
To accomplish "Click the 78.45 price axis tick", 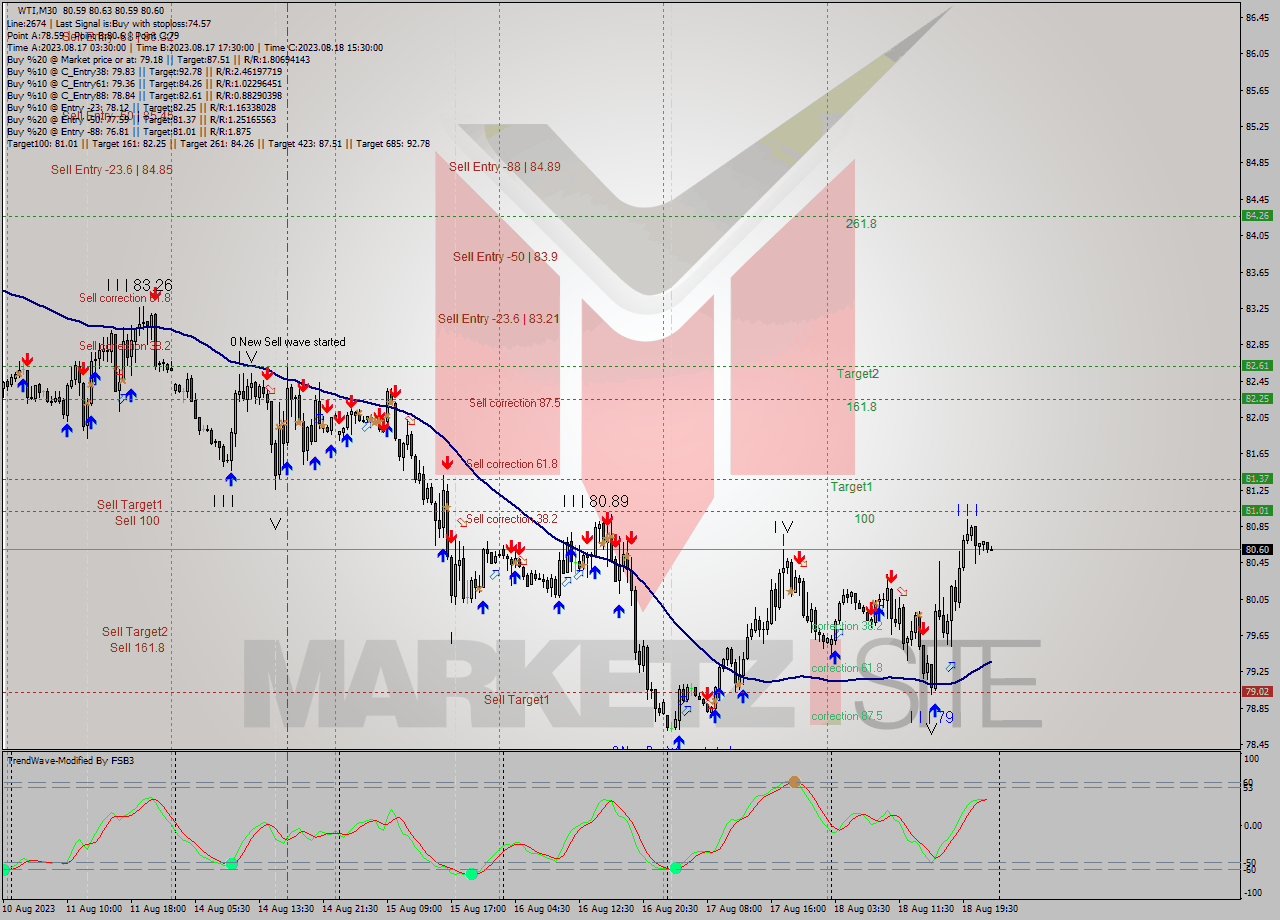I will 1257,744.
